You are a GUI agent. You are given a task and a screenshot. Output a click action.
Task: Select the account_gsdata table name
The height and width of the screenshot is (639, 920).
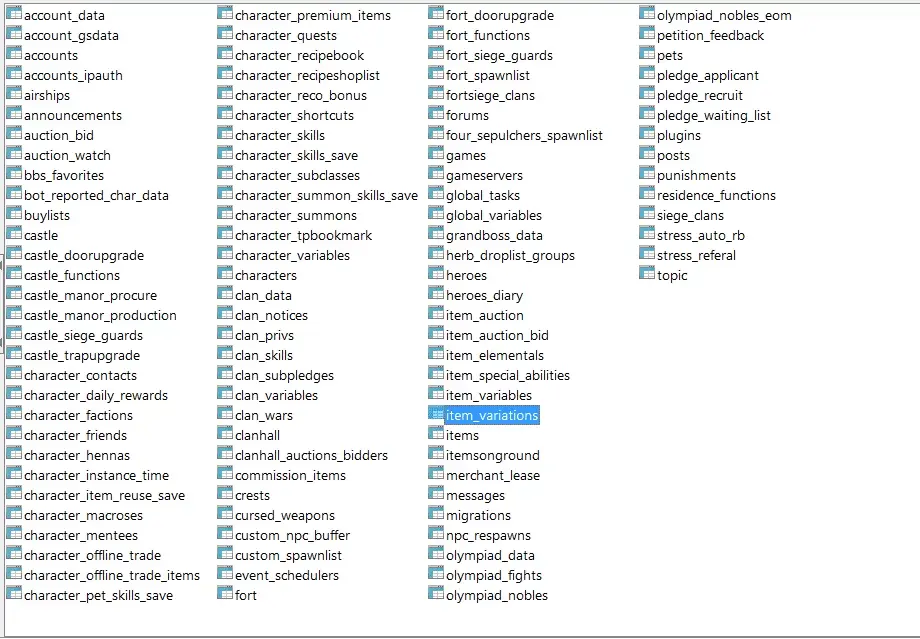pyautogui.click(x=71, y=36)
